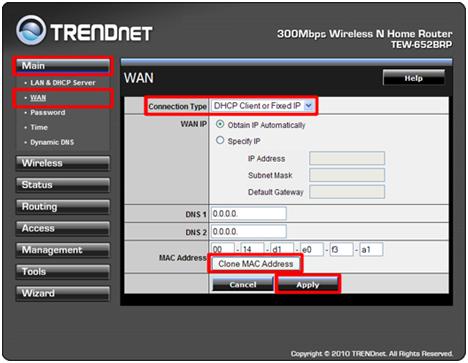Click the WAN page heading
Viewport: 468px width, 363px height.
click(x=139, y=78)
